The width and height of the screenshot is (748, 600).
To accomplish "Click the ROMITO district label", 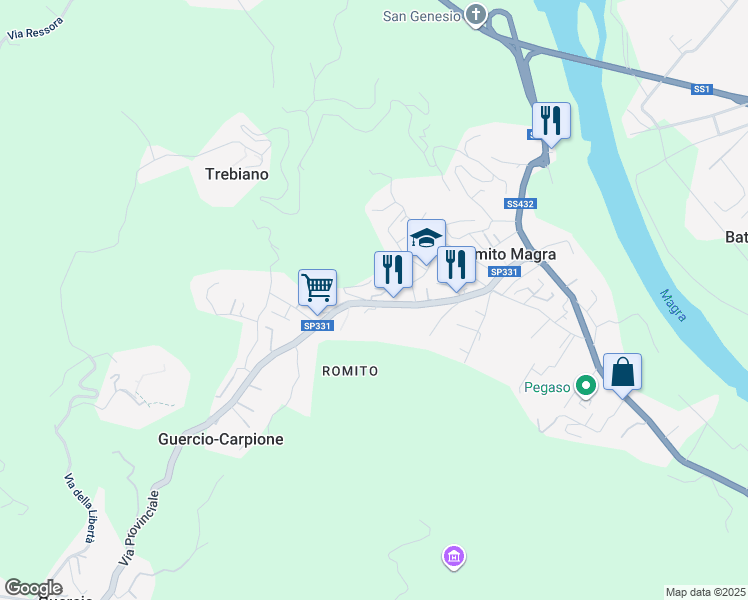I will coord(350,371).
